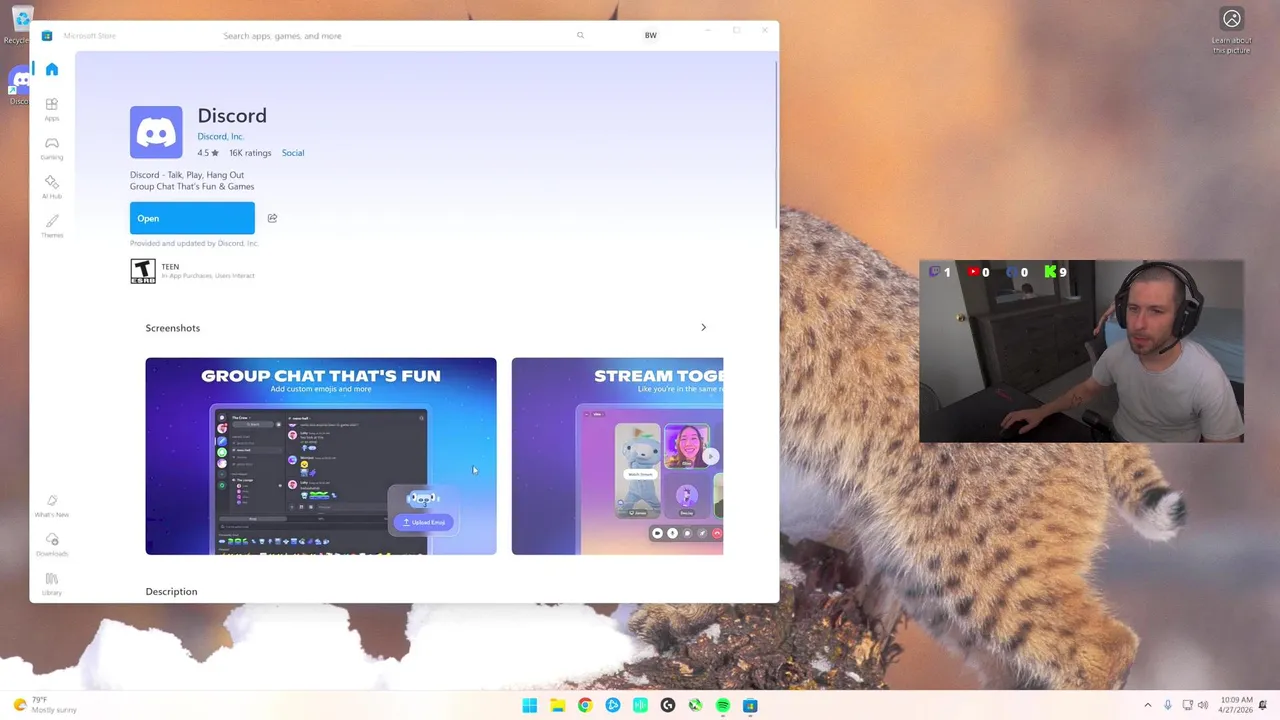Click the Description heading
This screenshot has height=720, width=1280.
coord(171,591)
